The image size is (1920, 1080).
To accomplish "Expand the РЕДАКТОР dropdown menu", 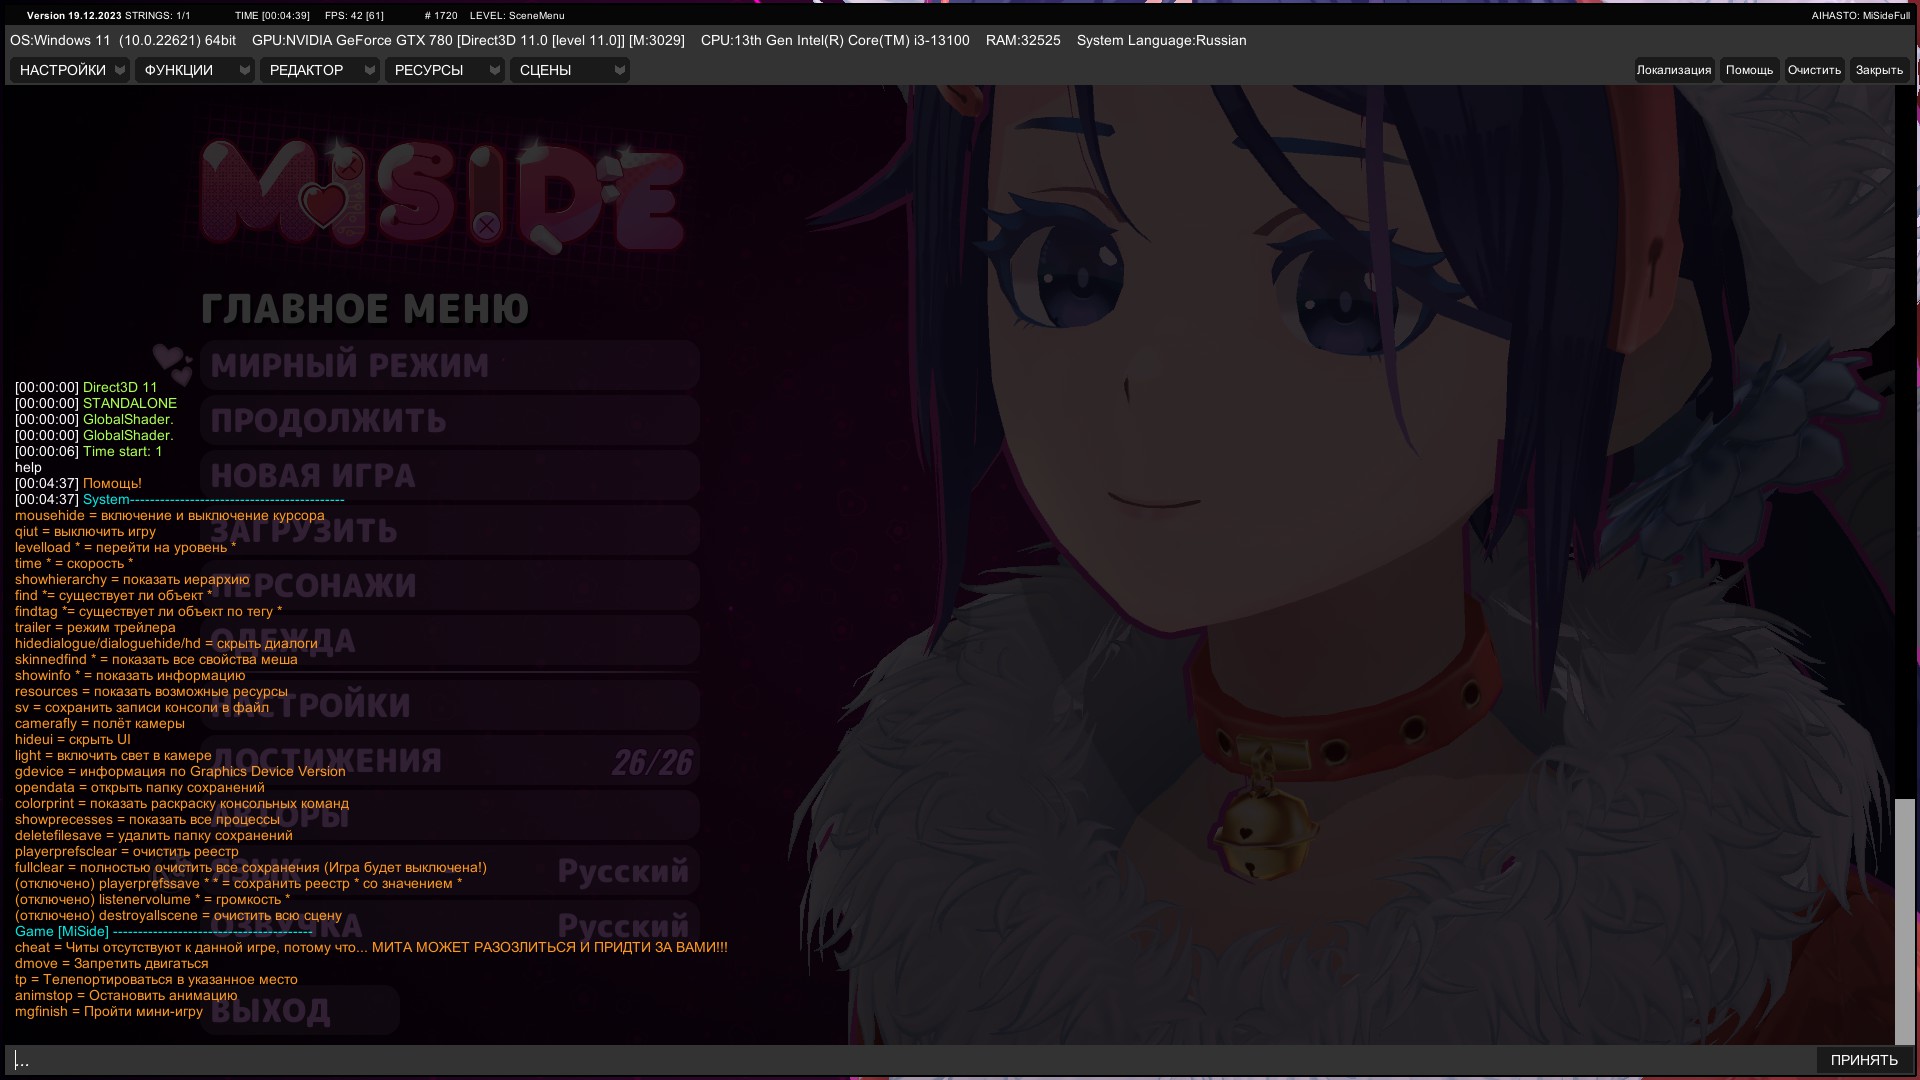I will pyautogui.click(x=319, y=70).
